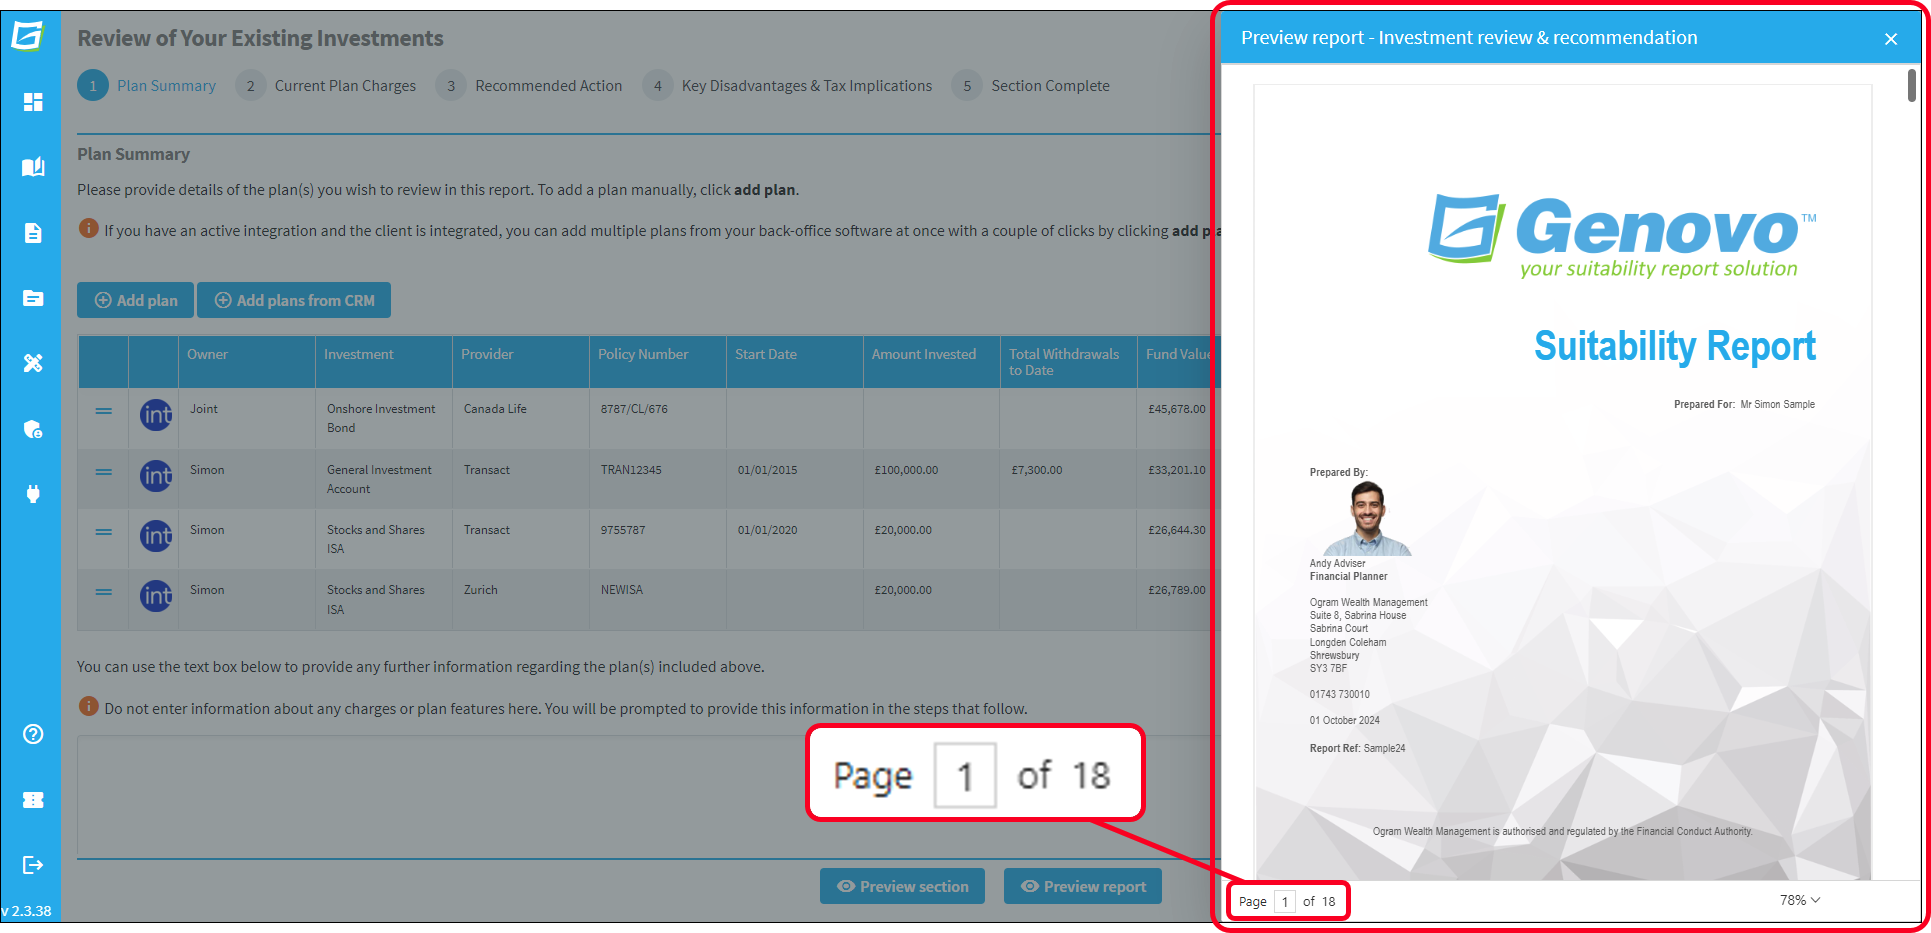
Task: Open the ticket icon in sidebar
Action: pyautogui.click(x=33, y=800)
